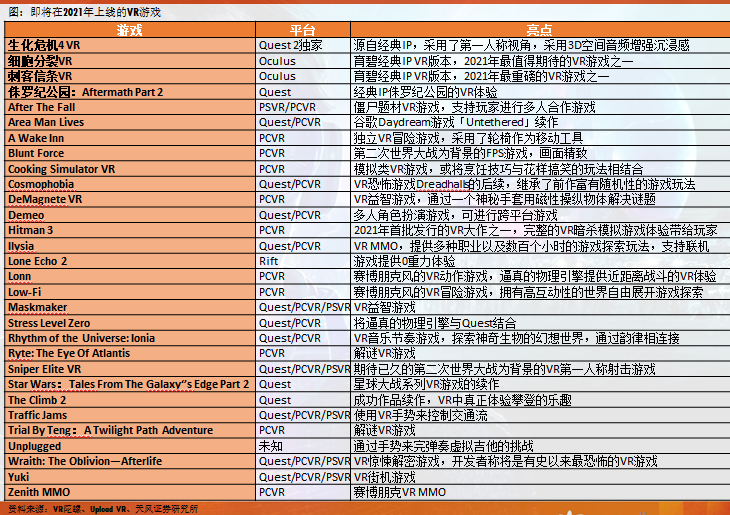730x515 pixels.
Task: Select the Low-Fi cell
Action: 130,292
